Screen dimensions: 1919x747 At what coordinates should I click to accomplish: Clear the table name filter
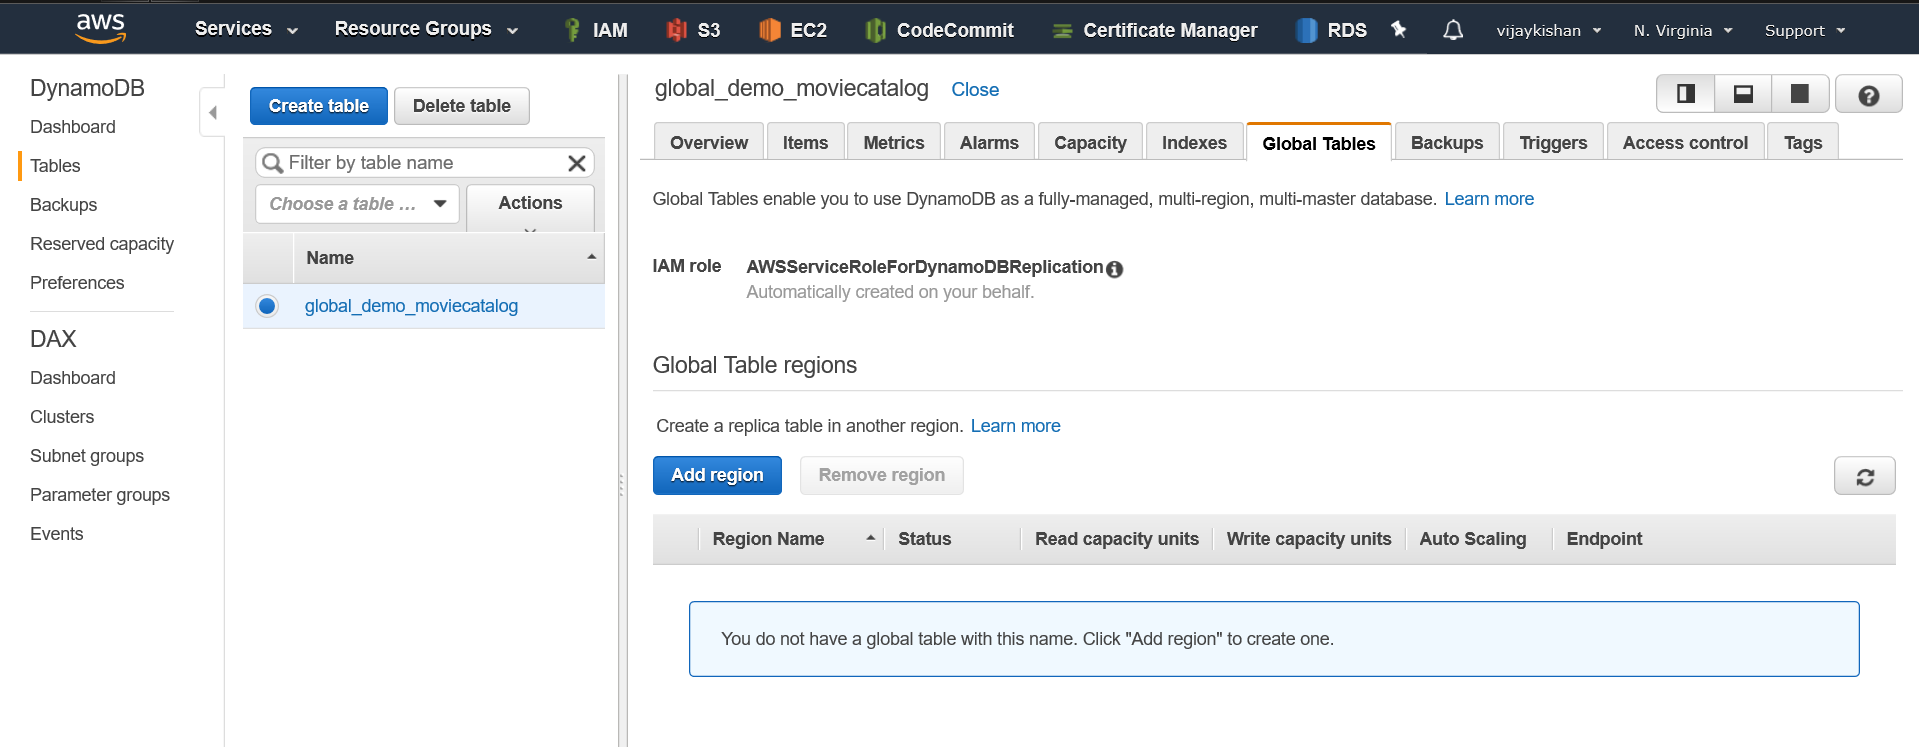coord(577,163)
